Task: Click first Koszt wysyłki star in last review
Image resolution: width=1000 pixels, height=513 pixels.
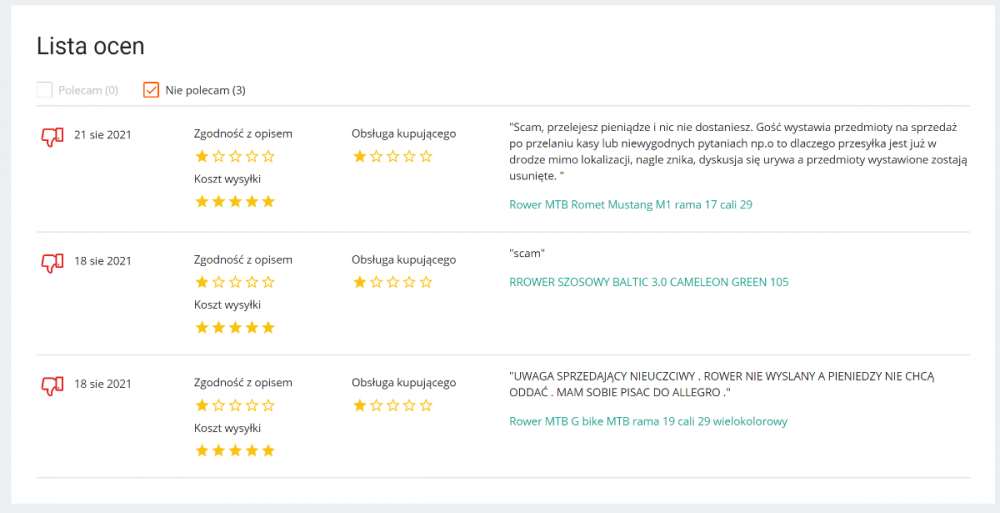Action: click(x=202, y=450)
